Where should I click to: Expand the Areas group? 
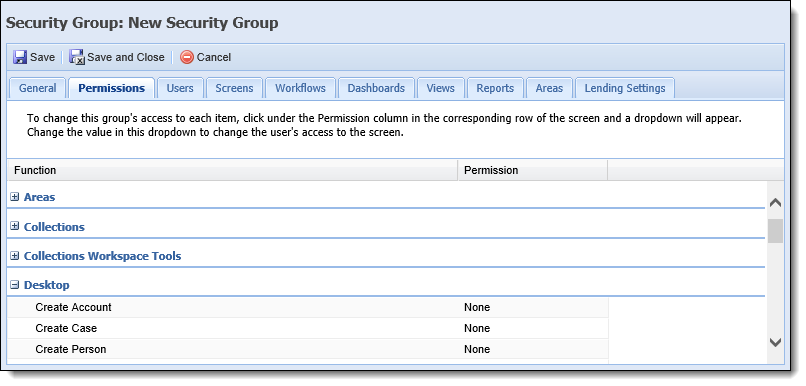pyautogui.click(x=14, y=197)
